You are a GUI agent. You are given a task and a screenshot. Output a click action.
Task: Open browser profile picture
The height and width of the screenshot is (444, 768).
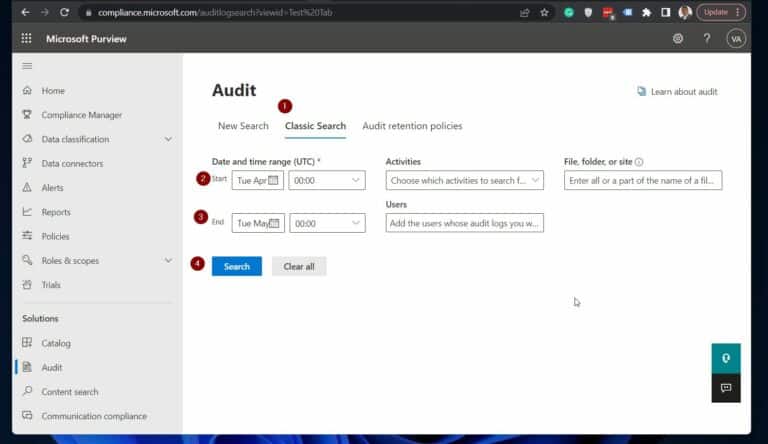coord(685,13)
